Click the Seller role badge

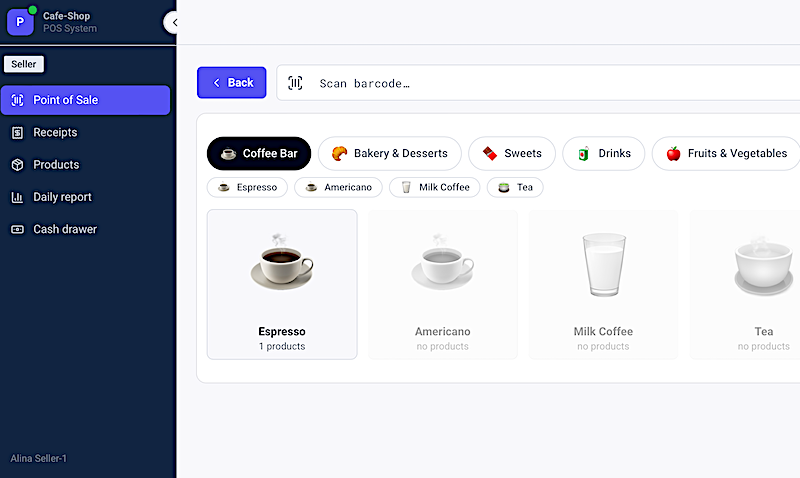coord(24,64)
